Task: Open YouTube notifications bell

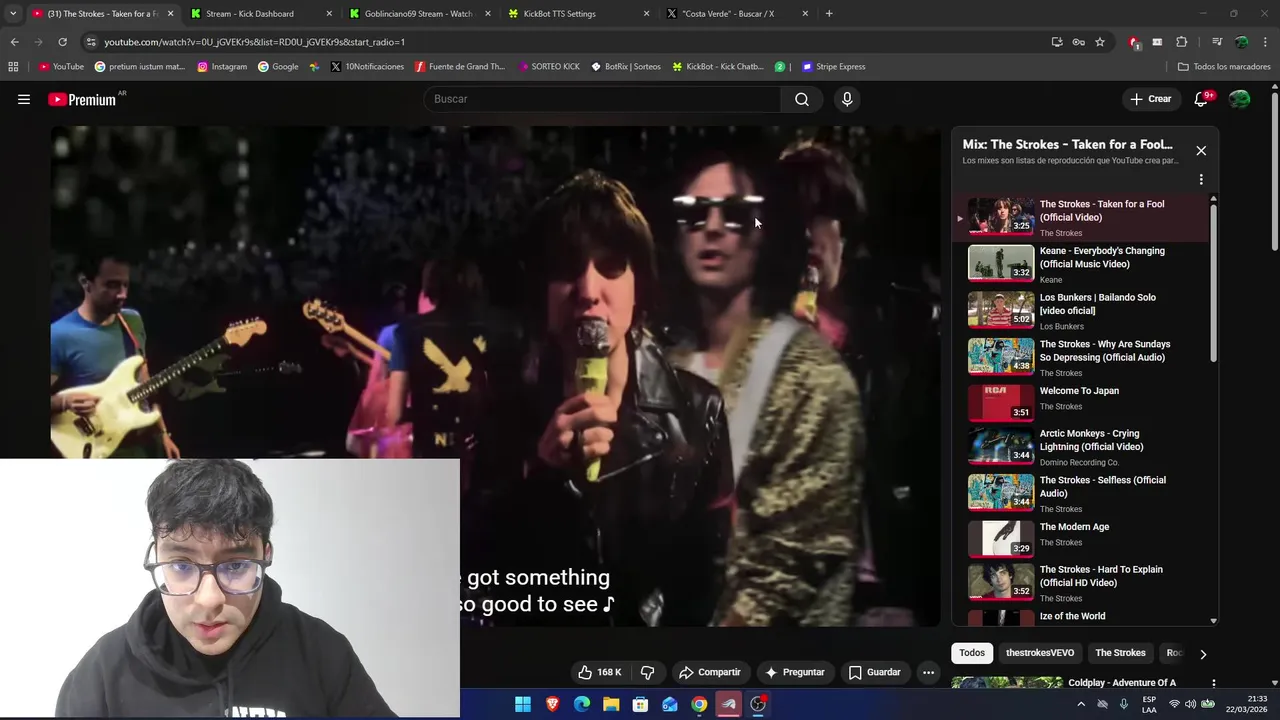Action: pos(1202,99)
